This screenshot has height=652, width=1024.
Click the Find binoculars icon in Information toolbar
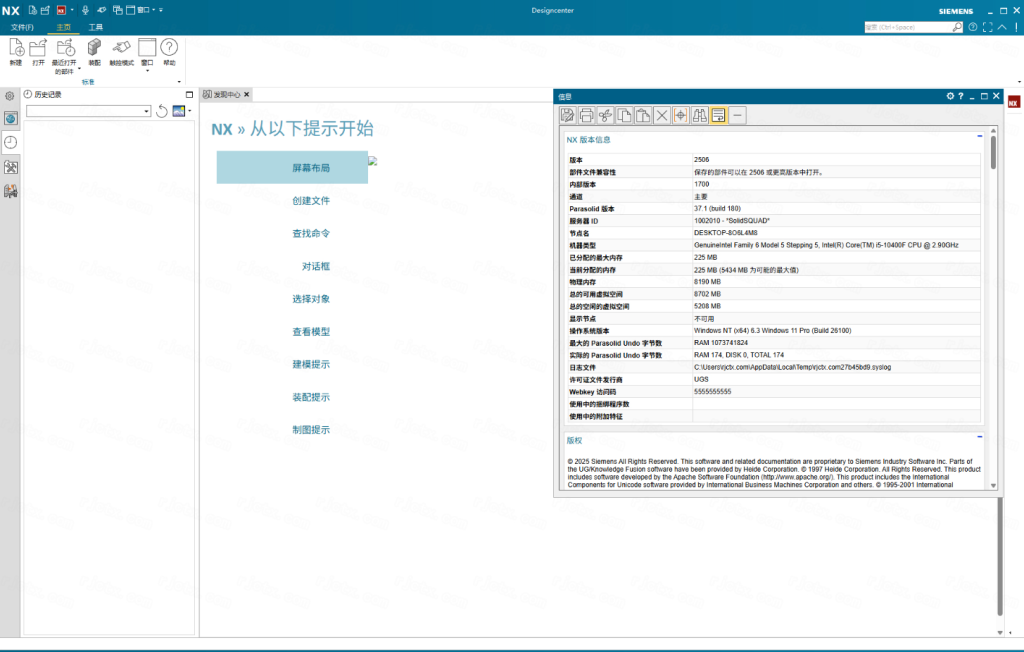click(x=700, y=116)
